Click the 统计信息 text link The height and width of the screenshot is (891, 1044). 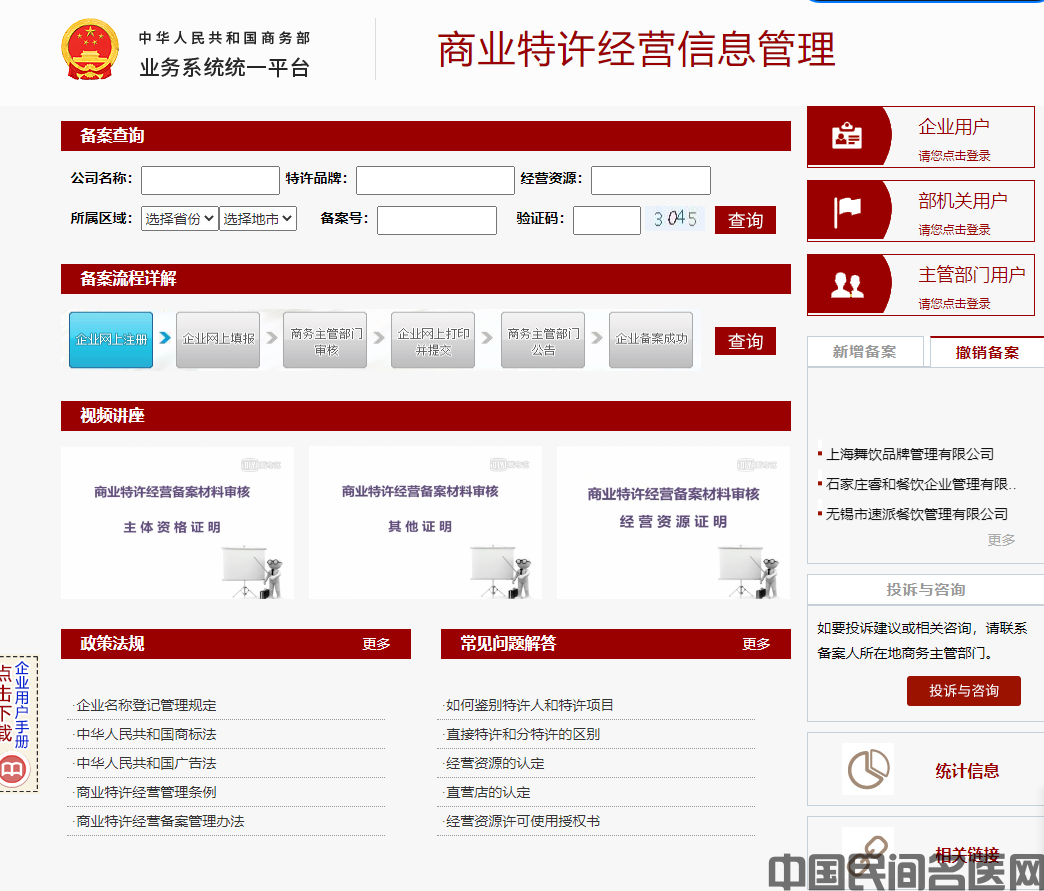pyautogui.click(x=967, y=771)
